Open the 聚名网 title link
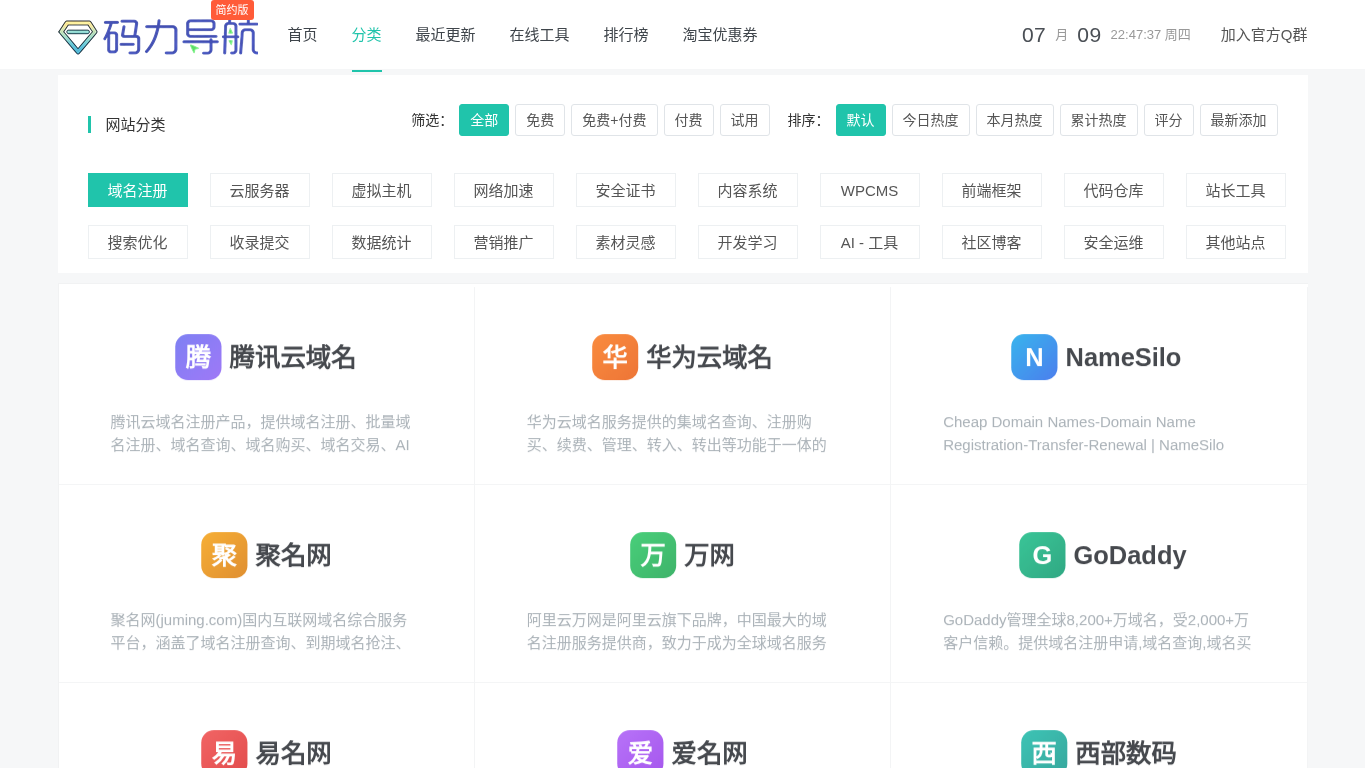 click(x=293, y=555)
